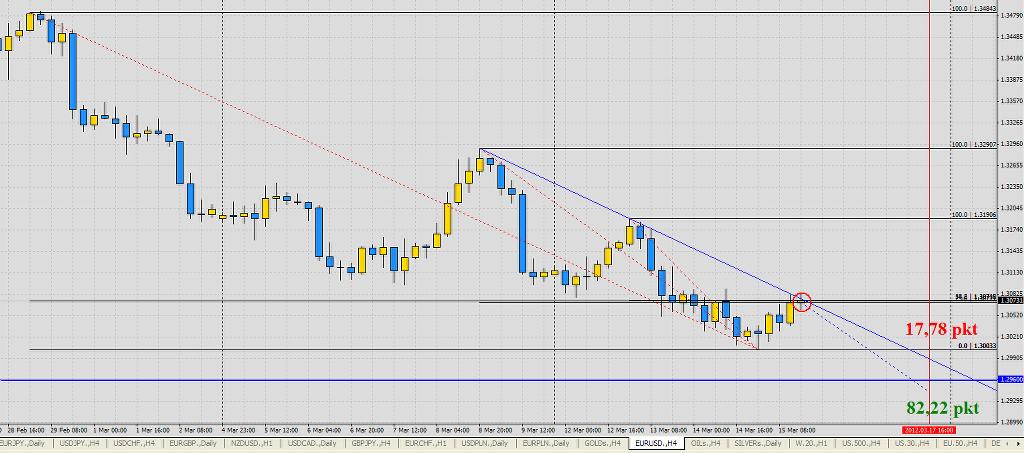1024x453 pixels.
Task: Open the USDCHF.,H4 chart tab
Action: pos(136,443)
